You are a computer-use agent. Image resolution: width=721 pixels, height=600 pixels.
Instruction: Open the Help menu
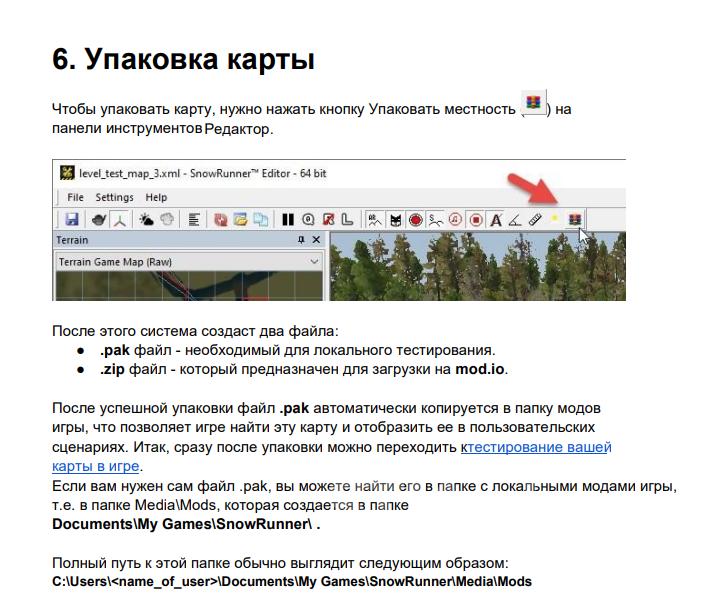tap(156, 197)
